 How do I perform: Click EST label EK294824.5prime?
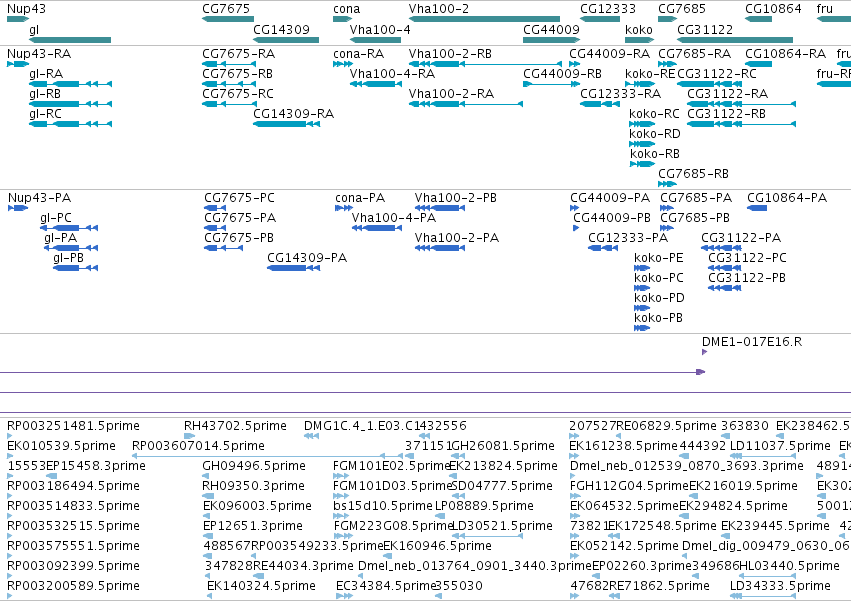(733, 506)
